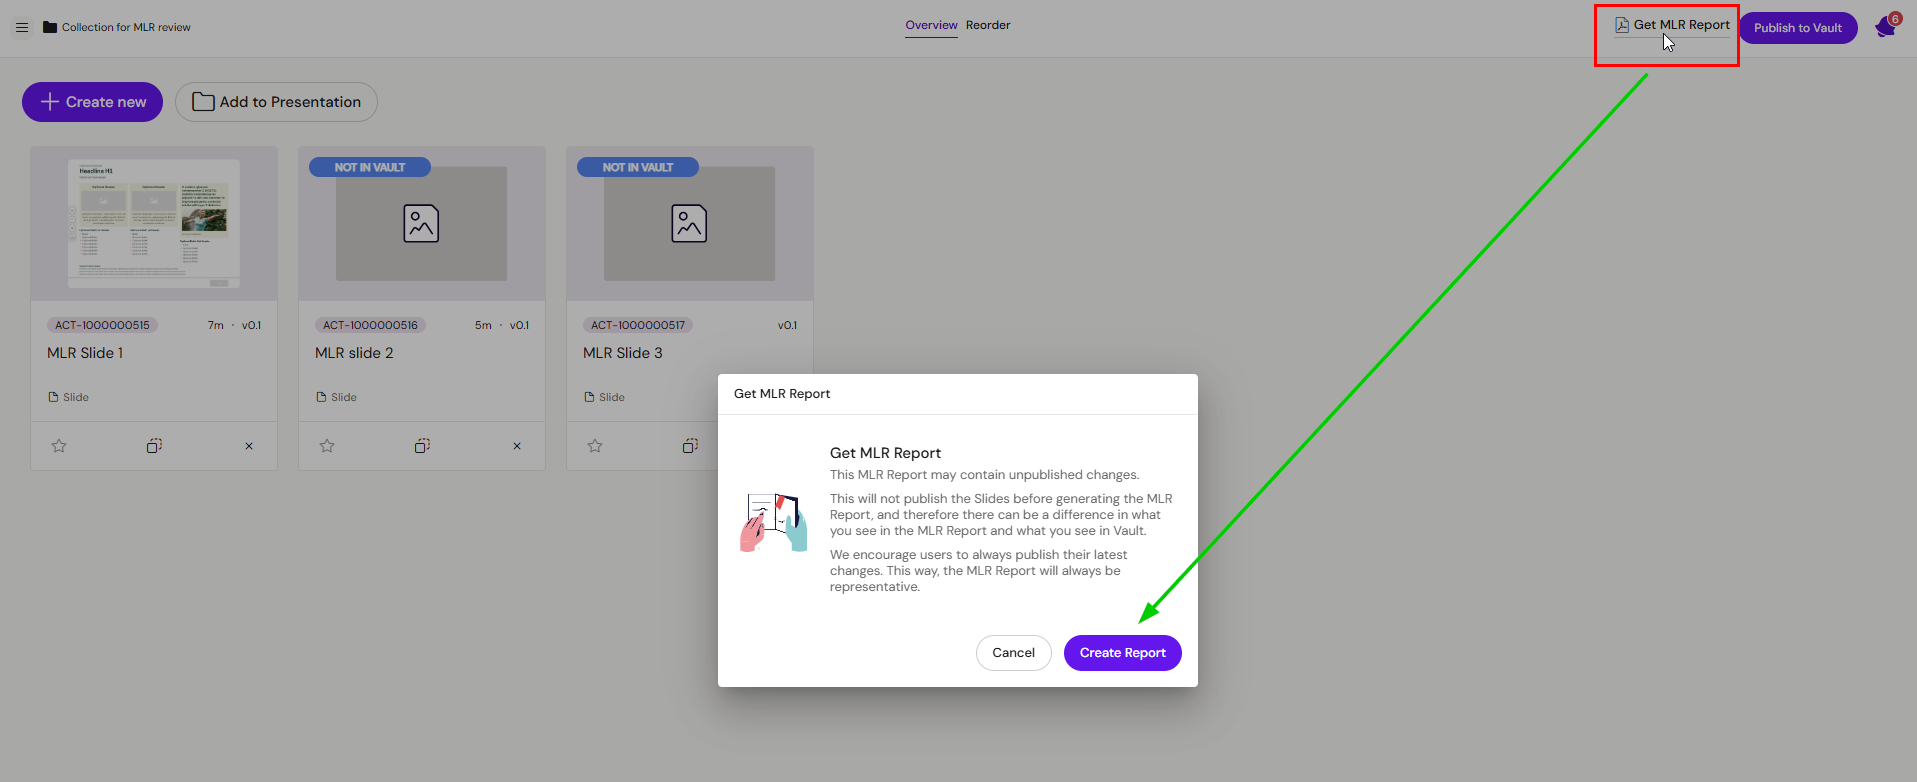This screenshot has height=782, width=1917.
Task: Open the hamburger menu at top left
Action: click(22, 27)
